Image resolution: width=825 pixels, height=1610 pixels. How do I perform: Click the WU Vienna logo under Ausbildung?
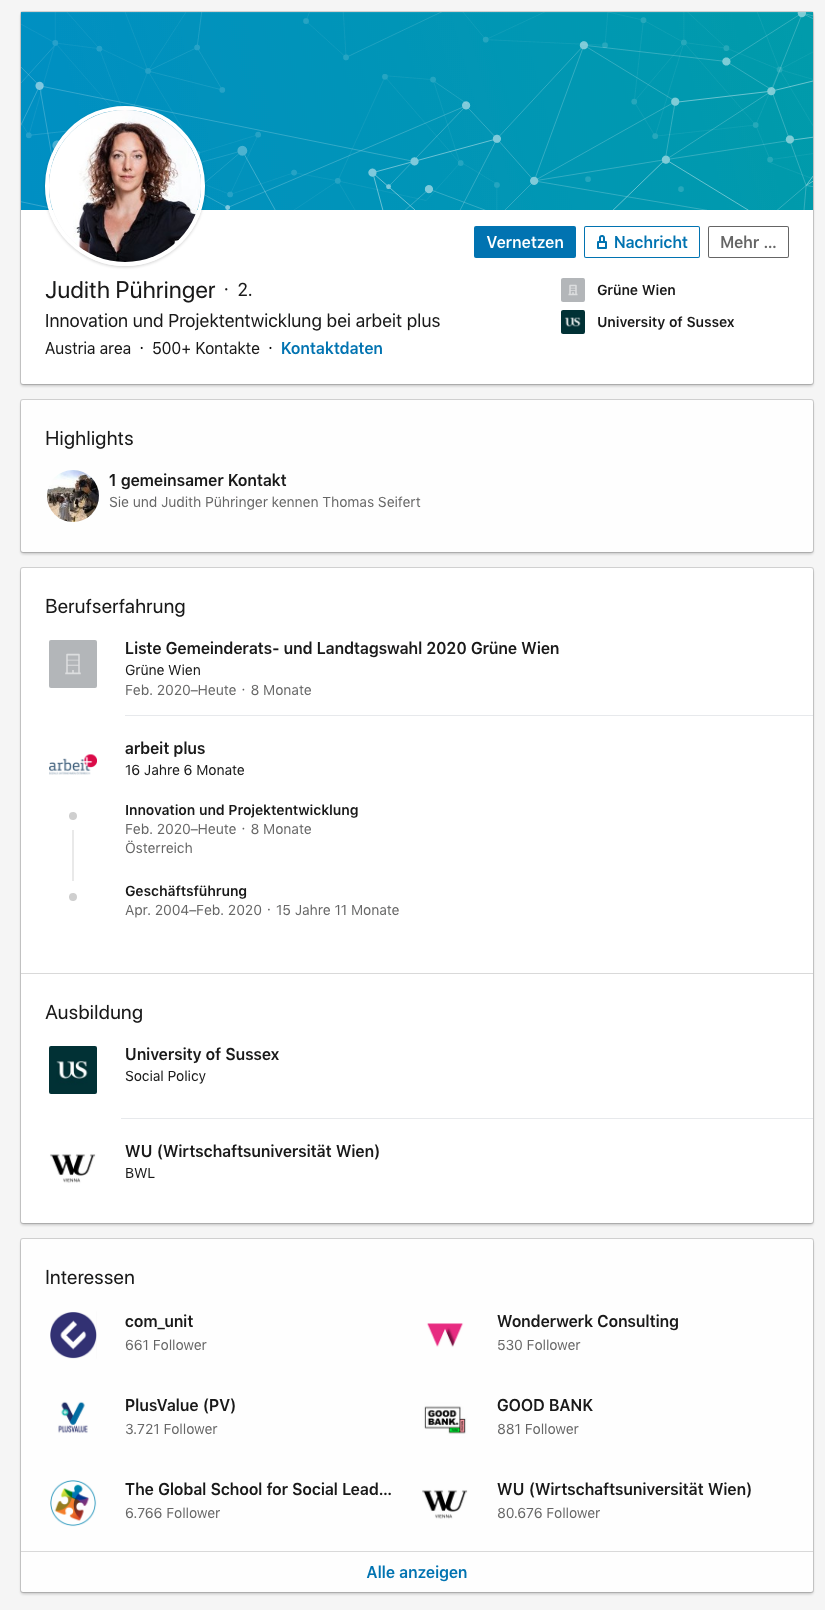pyautogui.click(x=73, y=1166)
